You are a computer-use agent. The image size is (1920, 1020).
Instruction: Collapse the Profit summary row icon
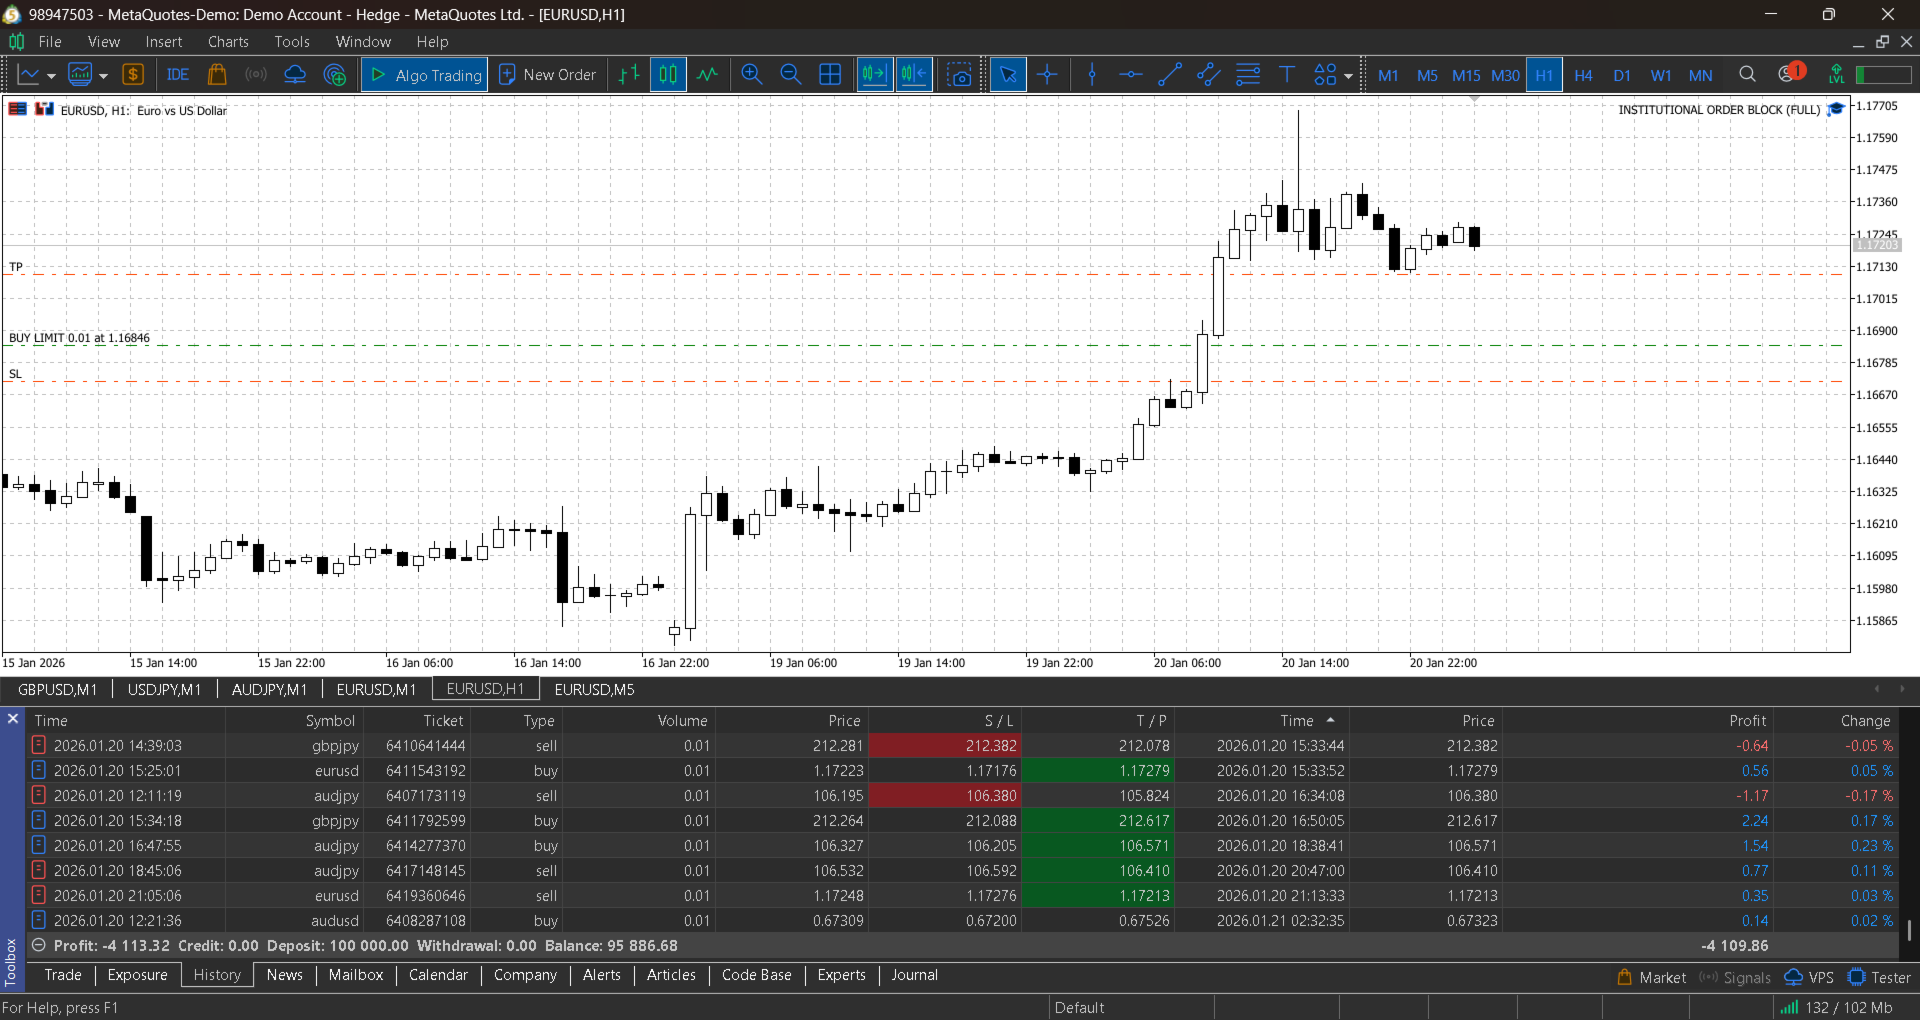[x=38, y=945]
